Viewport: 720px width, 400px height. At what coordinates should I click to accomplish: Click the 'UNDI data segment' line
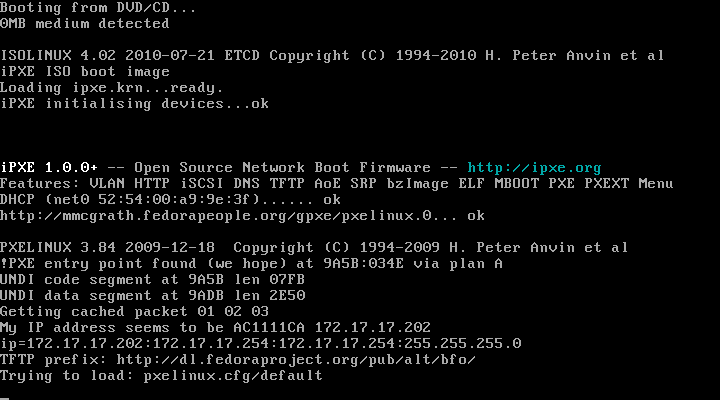point(152,296)
